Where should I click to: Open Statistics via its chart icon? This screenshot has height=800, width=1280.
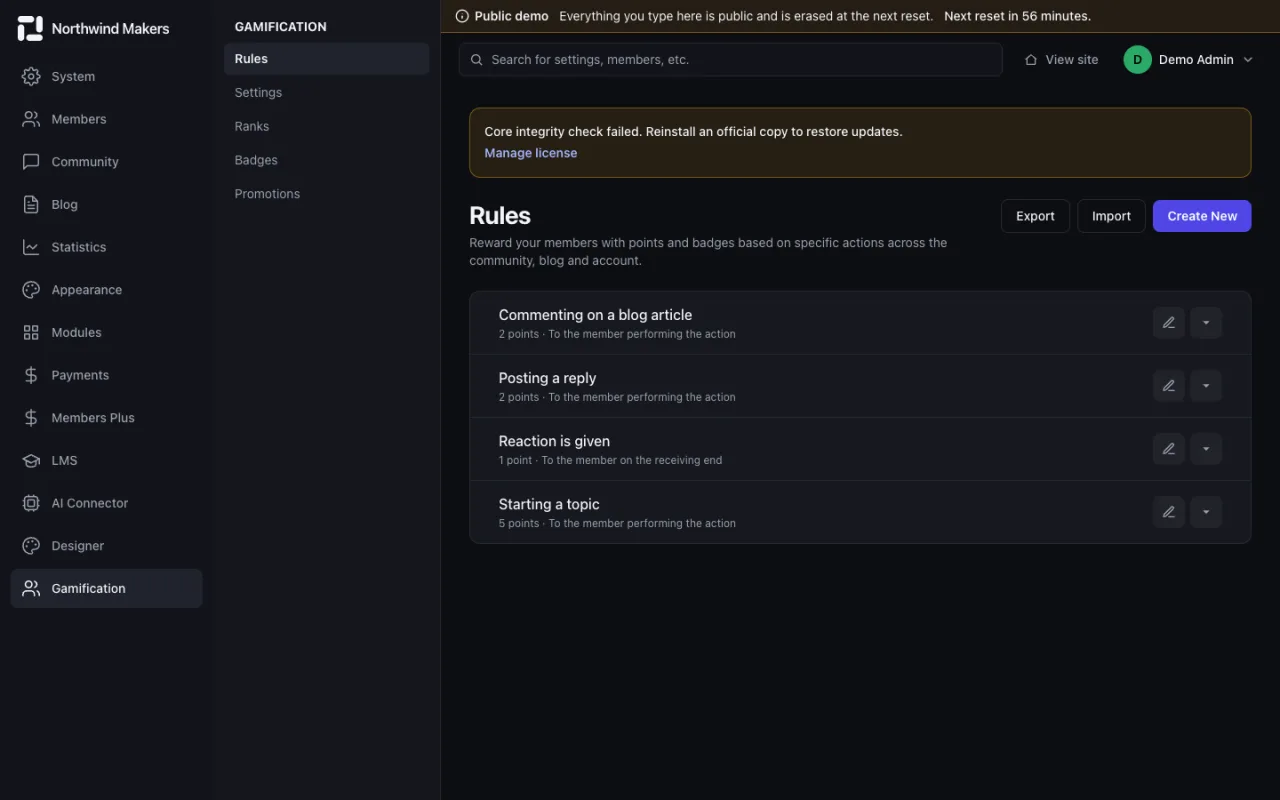[31, 247]
